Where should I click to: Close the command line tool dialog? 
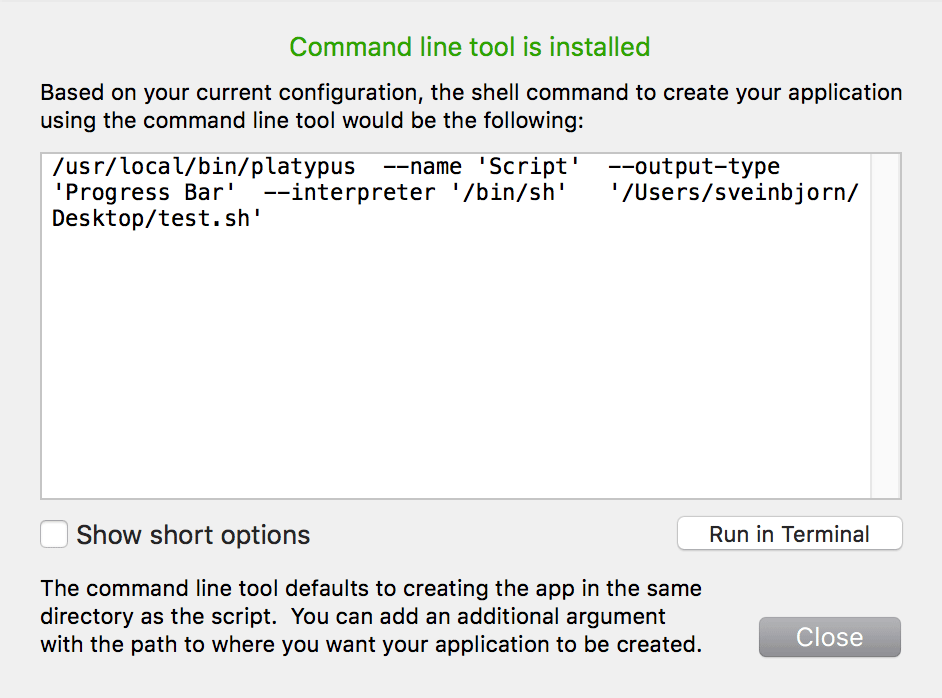coord(829,638)
